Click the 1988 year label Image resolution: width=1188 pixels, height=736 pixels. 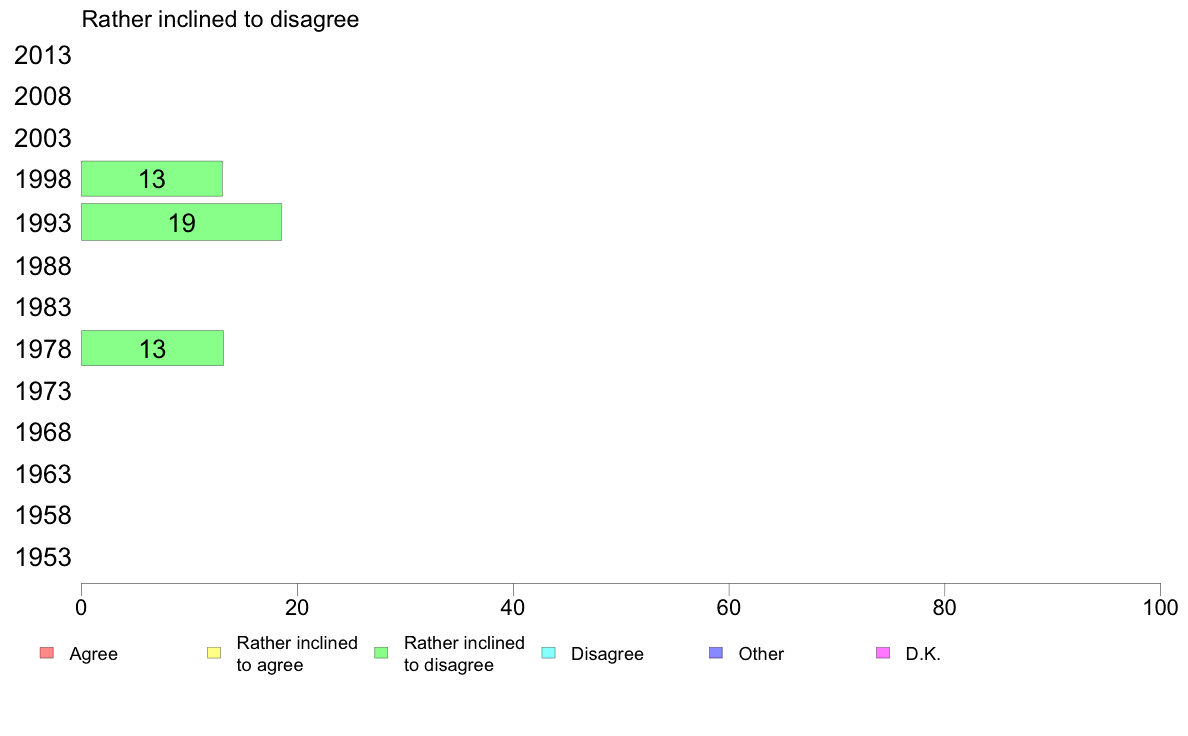[42, 266]
